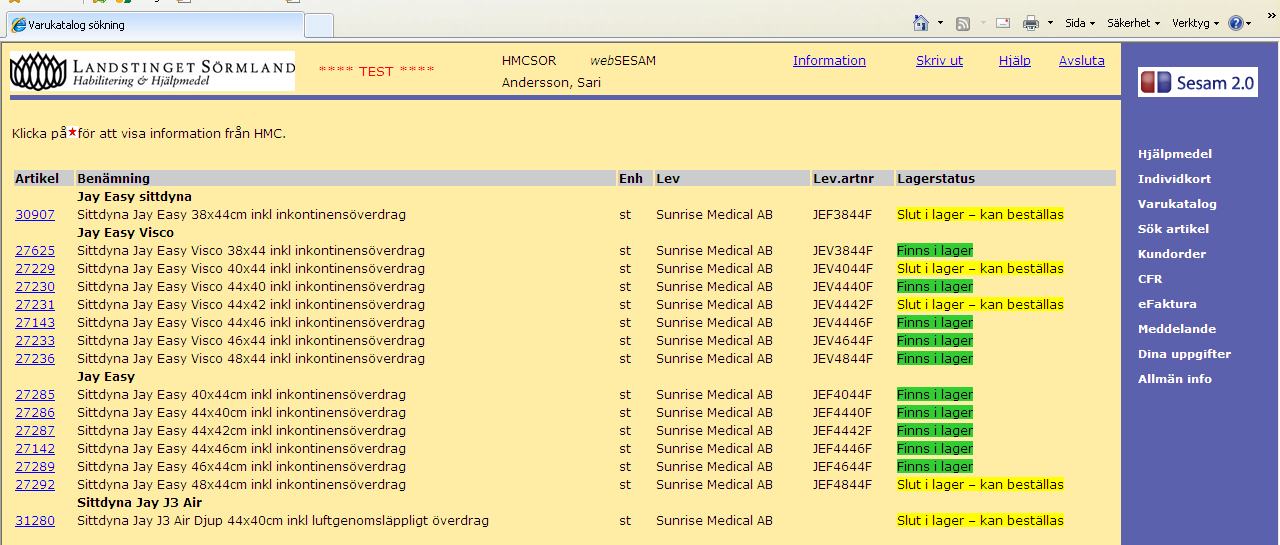
Task: Open eFaktura in the side menu
Action: click(1167, 304)
